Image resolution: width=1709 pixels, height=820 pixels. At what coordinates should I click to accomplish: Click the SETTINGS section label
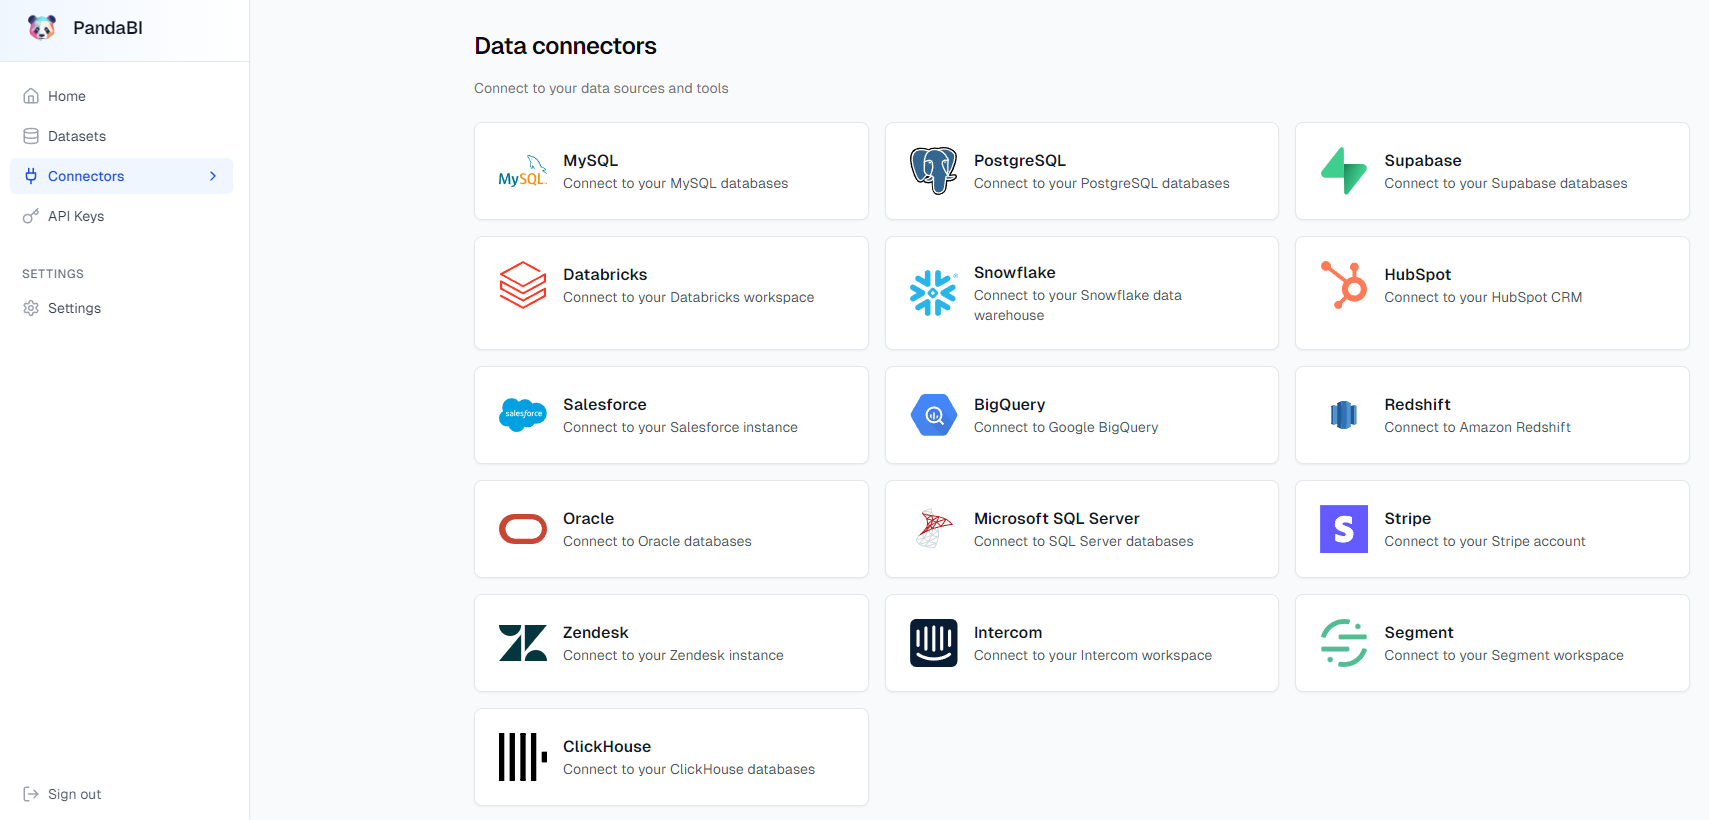pos(53,274)
